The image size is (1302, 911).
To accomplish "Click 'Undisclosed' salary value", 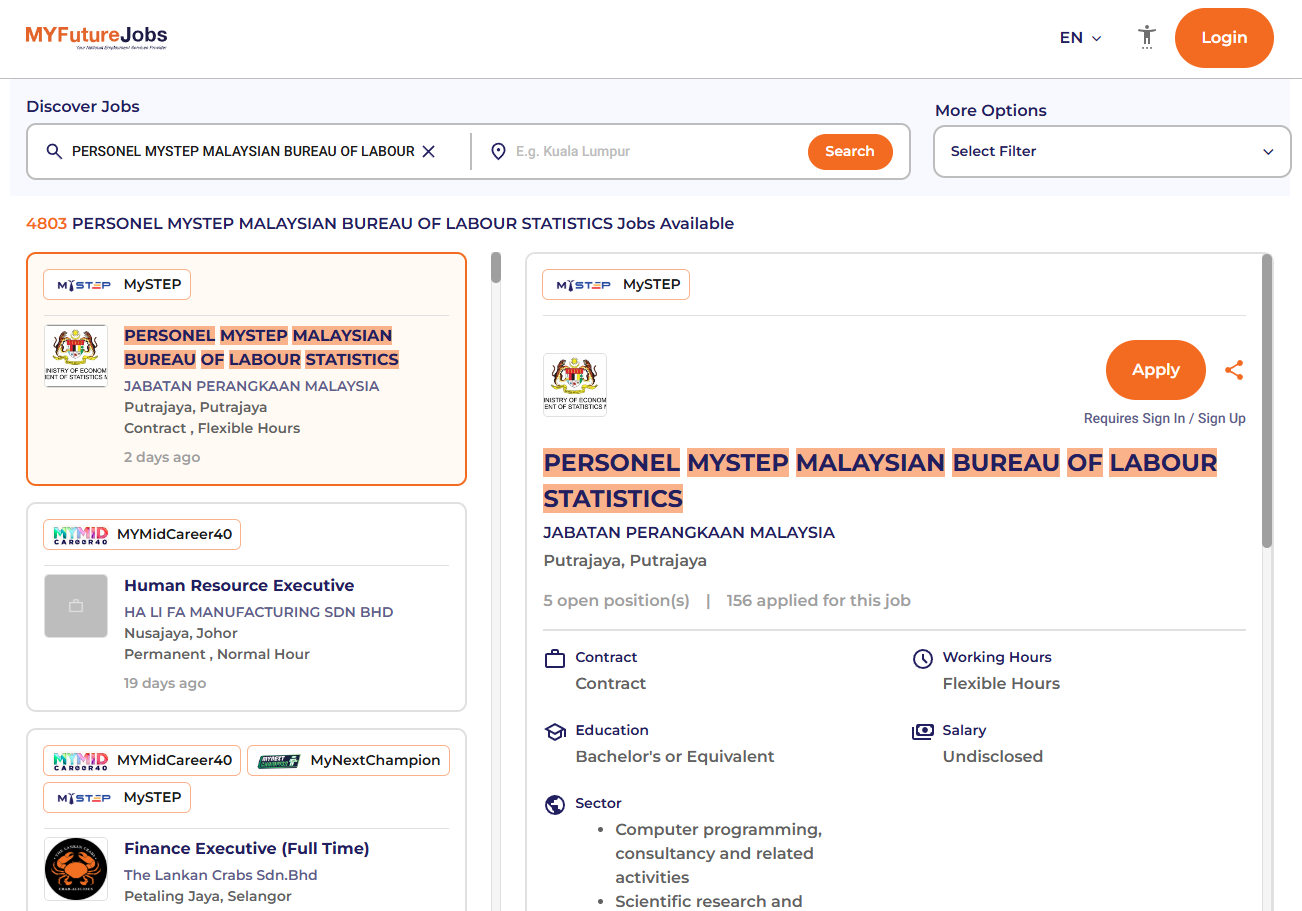I will [x=993, y=757].
